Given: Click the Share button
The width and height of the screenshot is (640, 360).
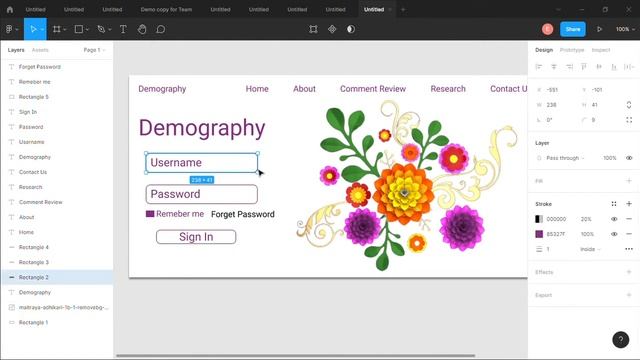Looking at the screenshot, I should (573, 29).
